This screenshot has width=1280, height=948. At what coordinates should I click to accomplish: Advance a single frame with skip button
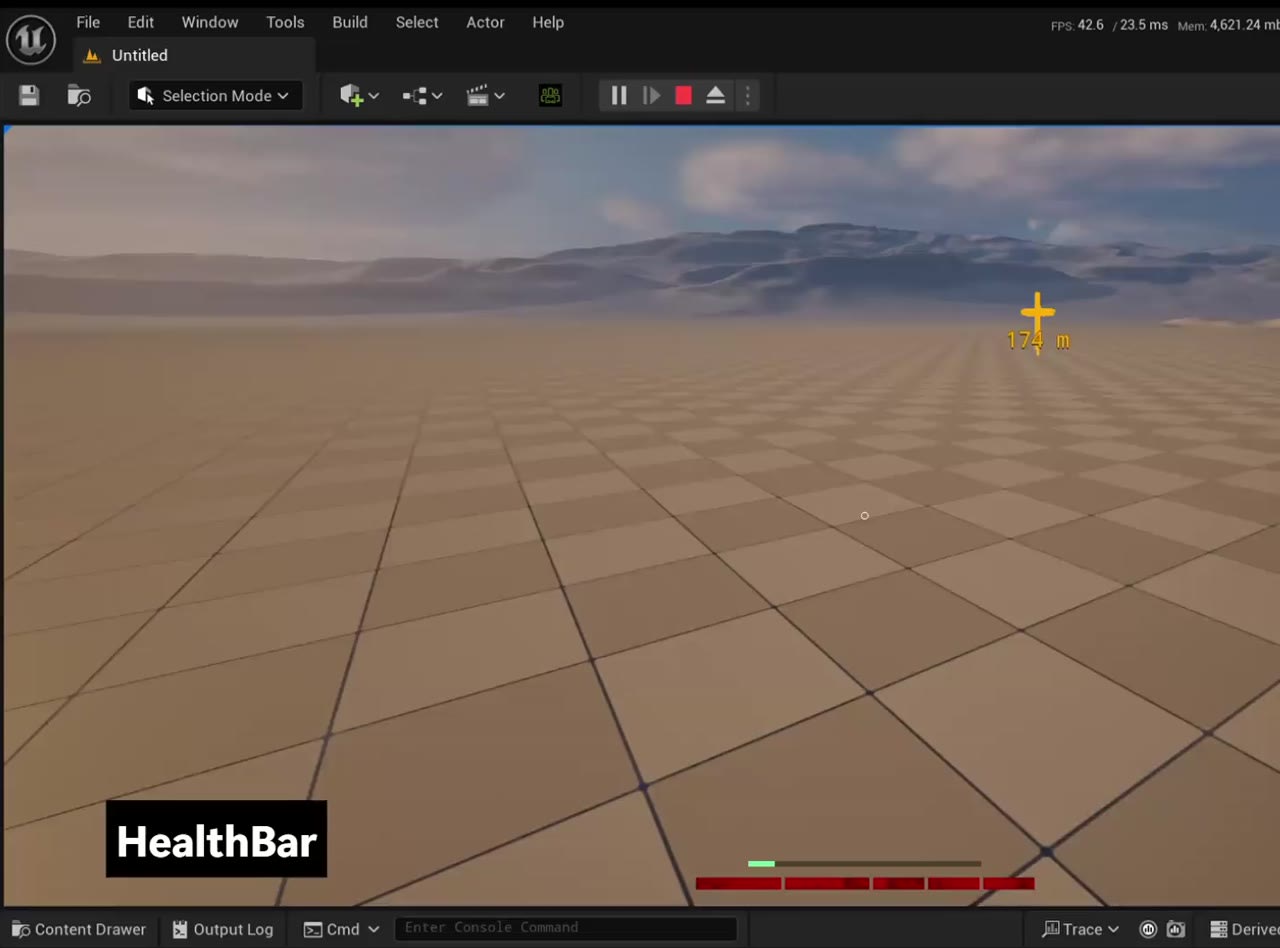[651, 96]
